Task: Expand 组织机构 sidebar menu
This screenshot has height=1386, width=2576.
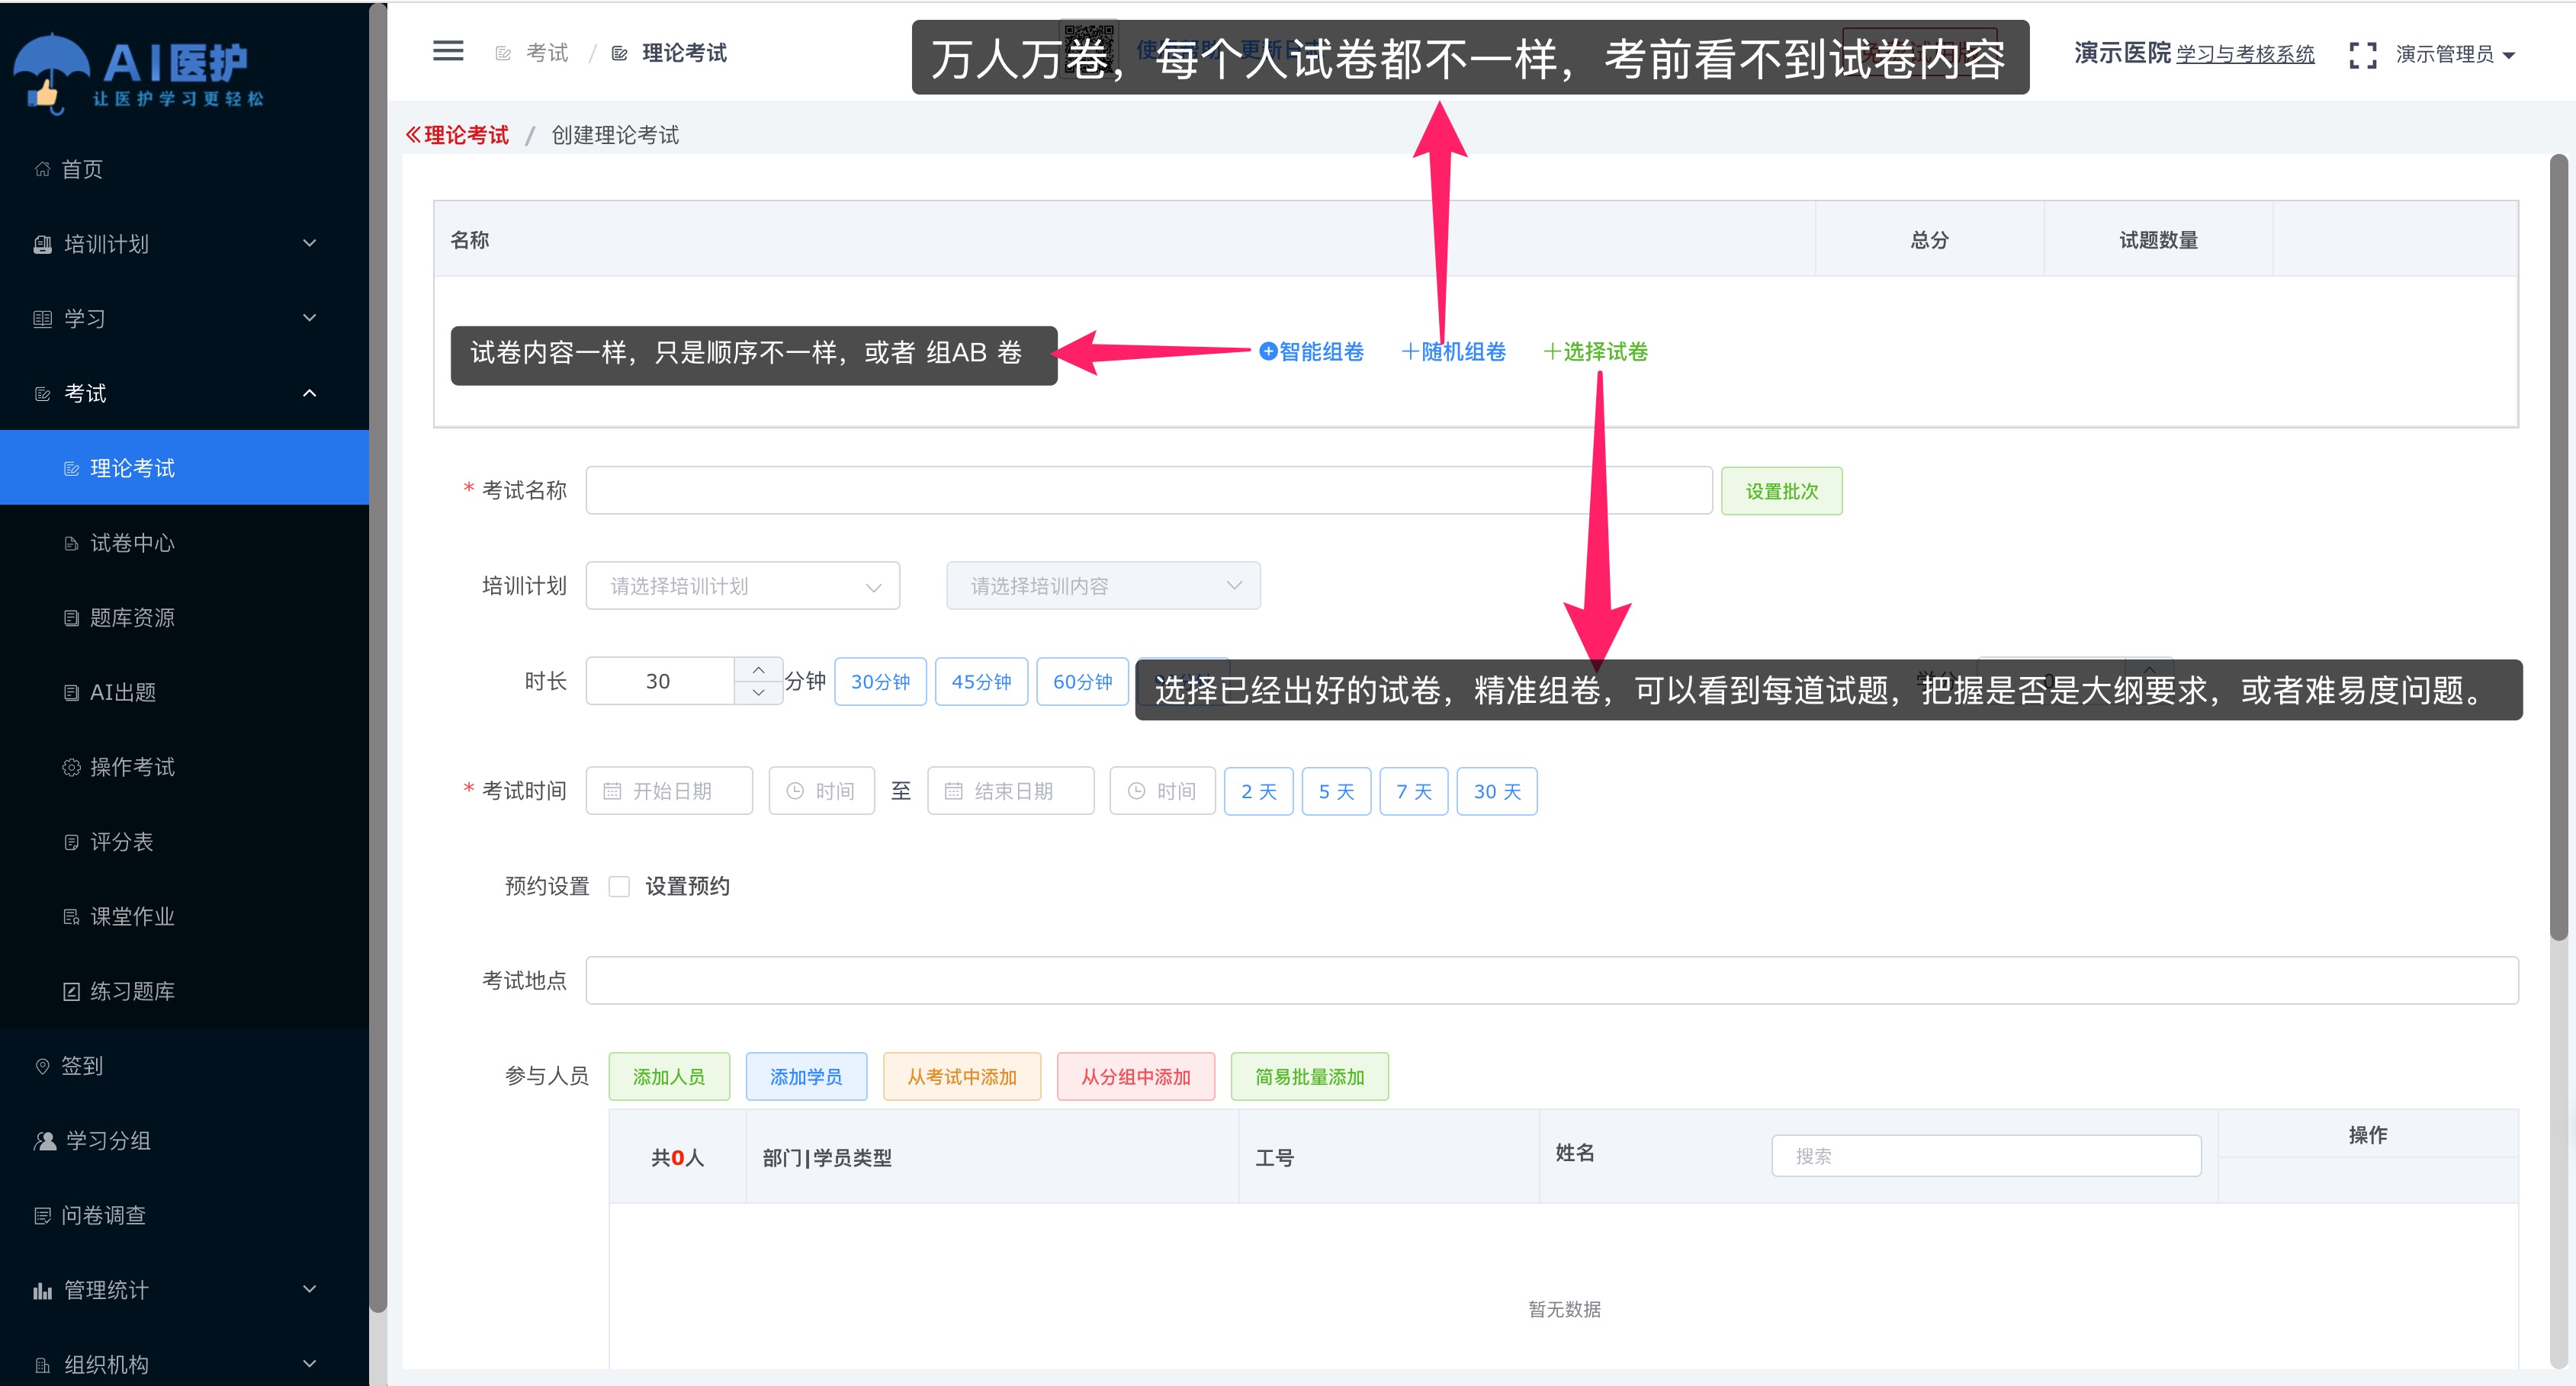Action: (185, 1364)
